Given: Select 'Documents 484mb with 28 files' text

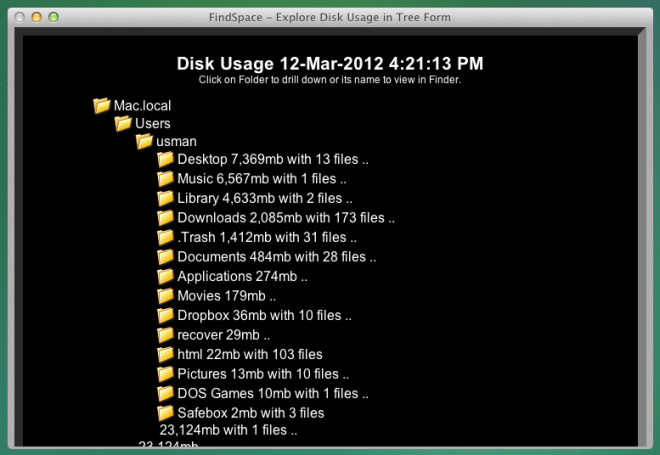Looking at the screenshot, I should [x=277, y=256].
